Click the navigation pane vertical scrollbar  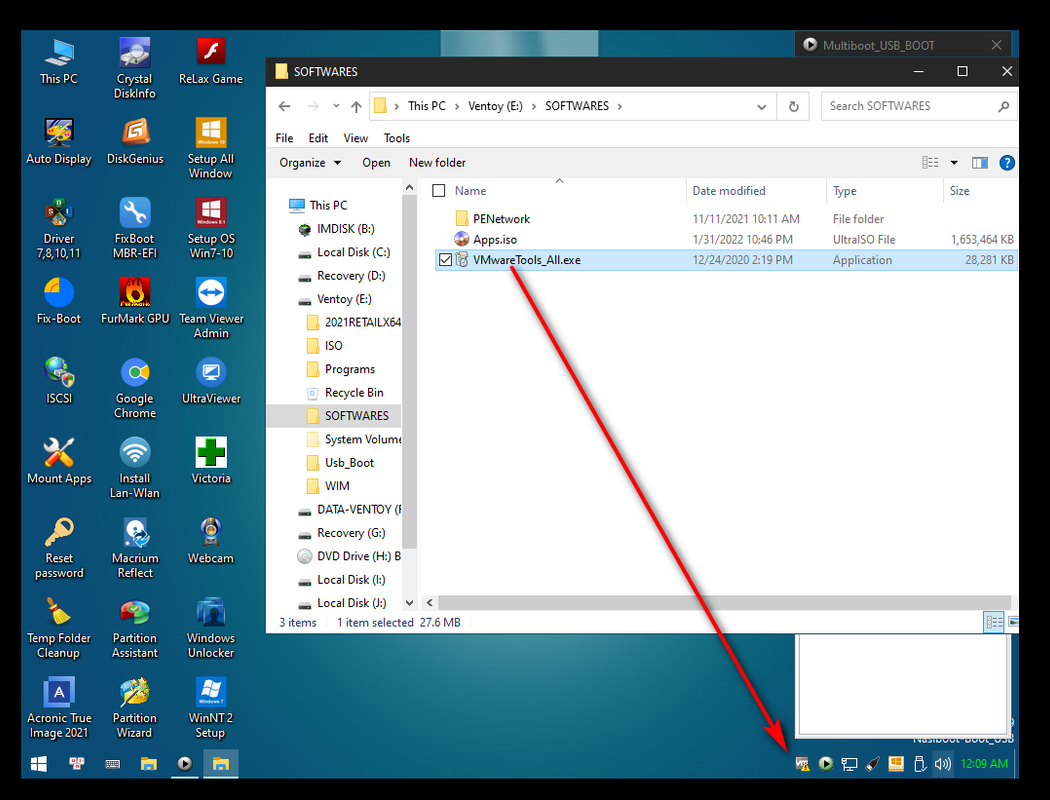(410, 370)
